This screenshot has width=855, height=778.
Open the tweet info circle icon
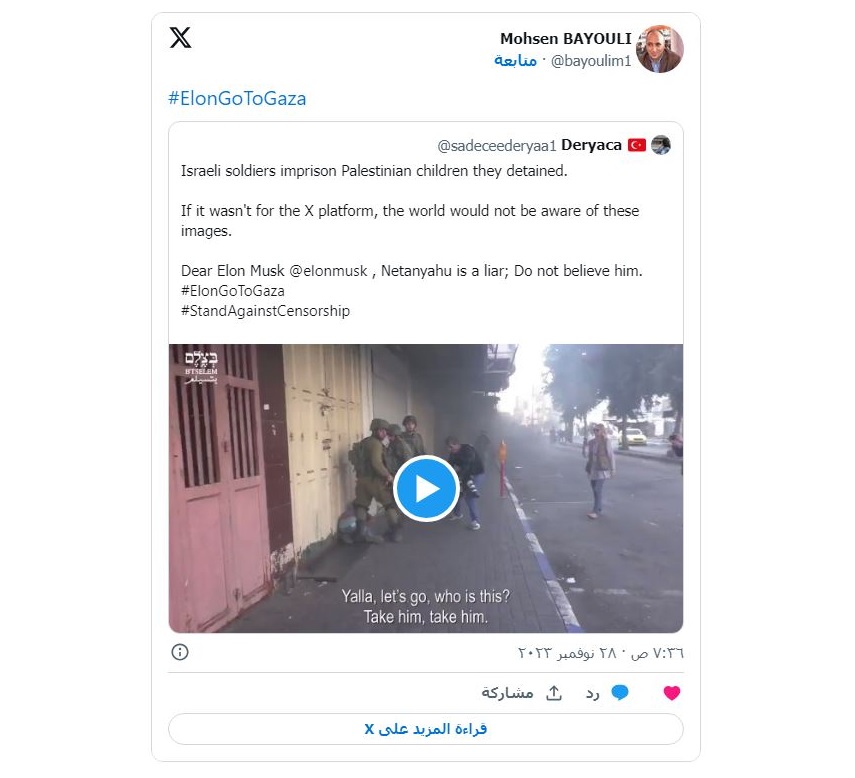(x=180, y=652)
